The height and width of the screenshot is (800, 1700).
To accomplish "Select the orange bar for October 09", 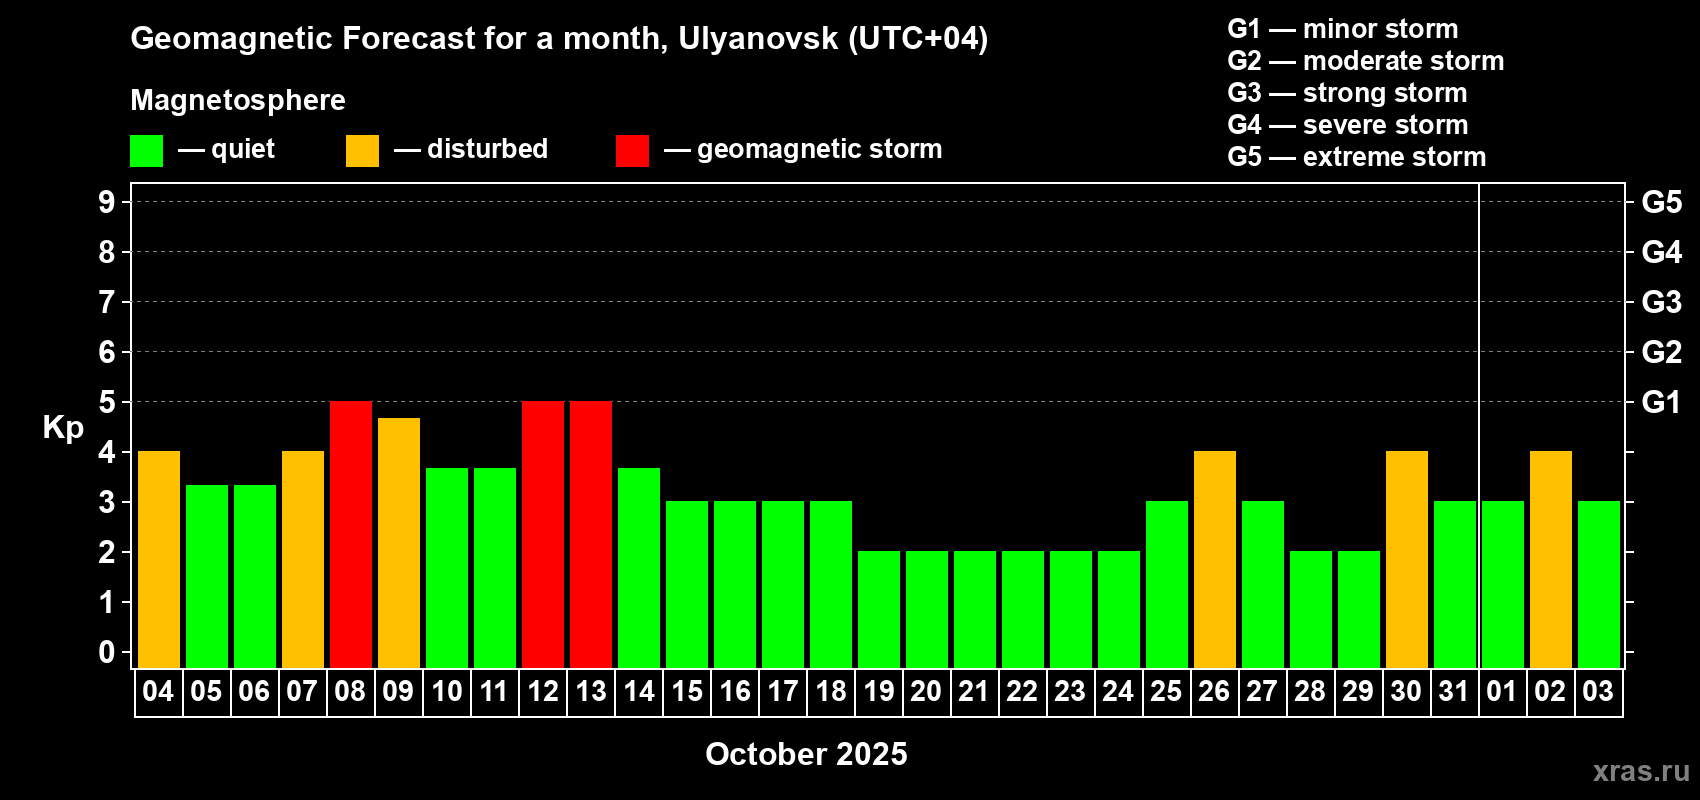I will point(399,543).
